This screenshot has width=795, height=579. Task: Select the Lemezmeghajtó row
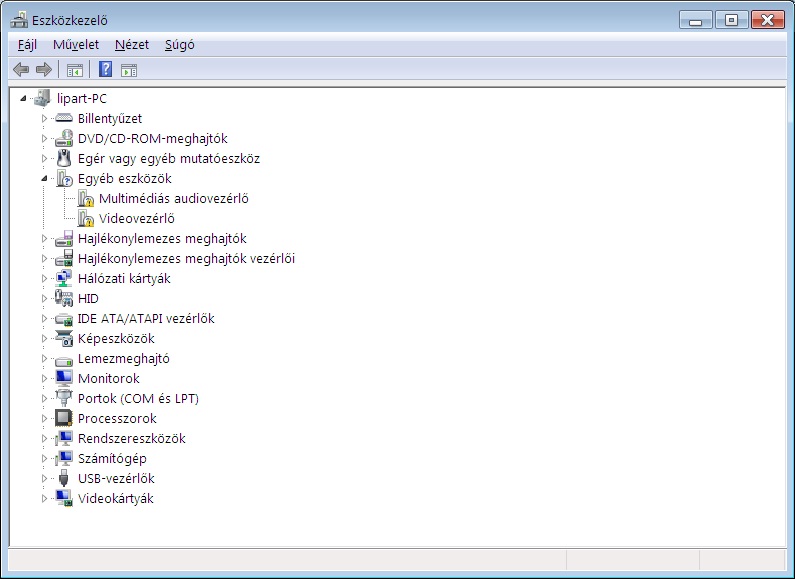124,358
